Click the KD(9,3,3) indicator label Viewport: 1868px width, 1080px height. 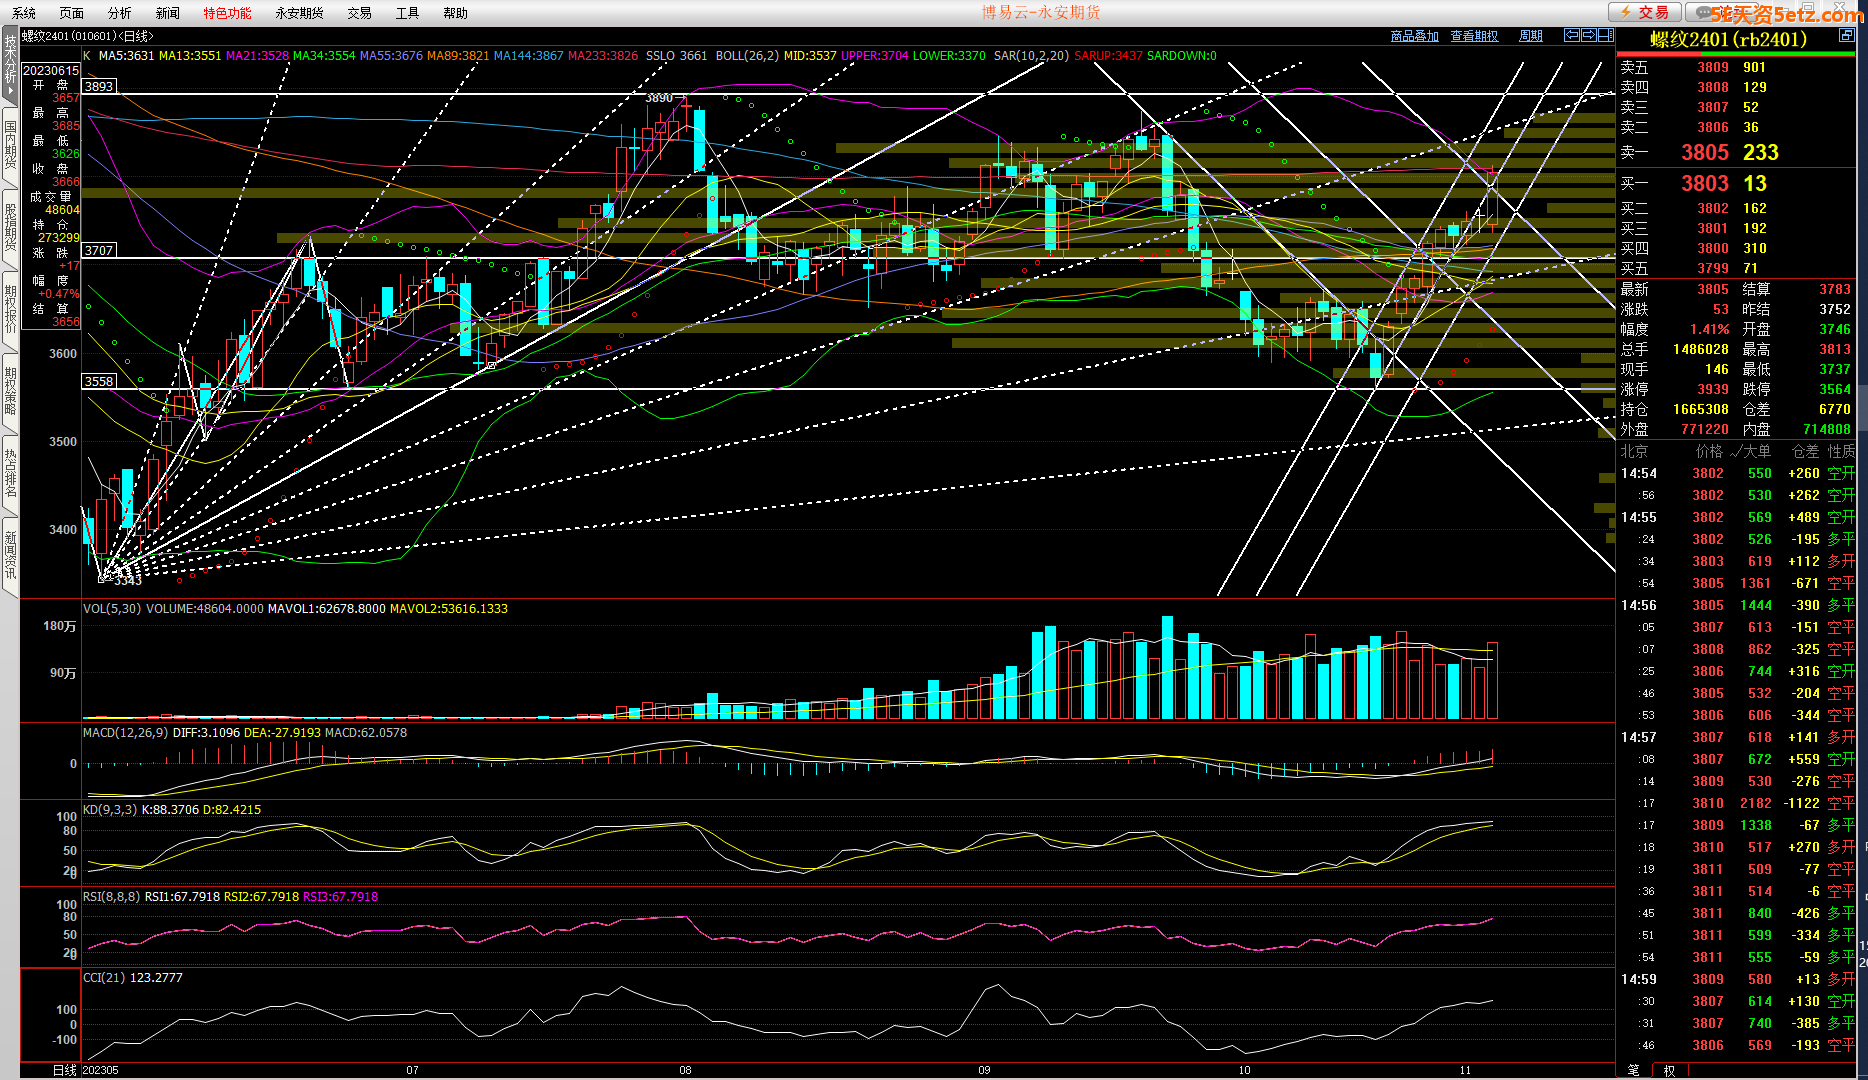click(110, 810)
